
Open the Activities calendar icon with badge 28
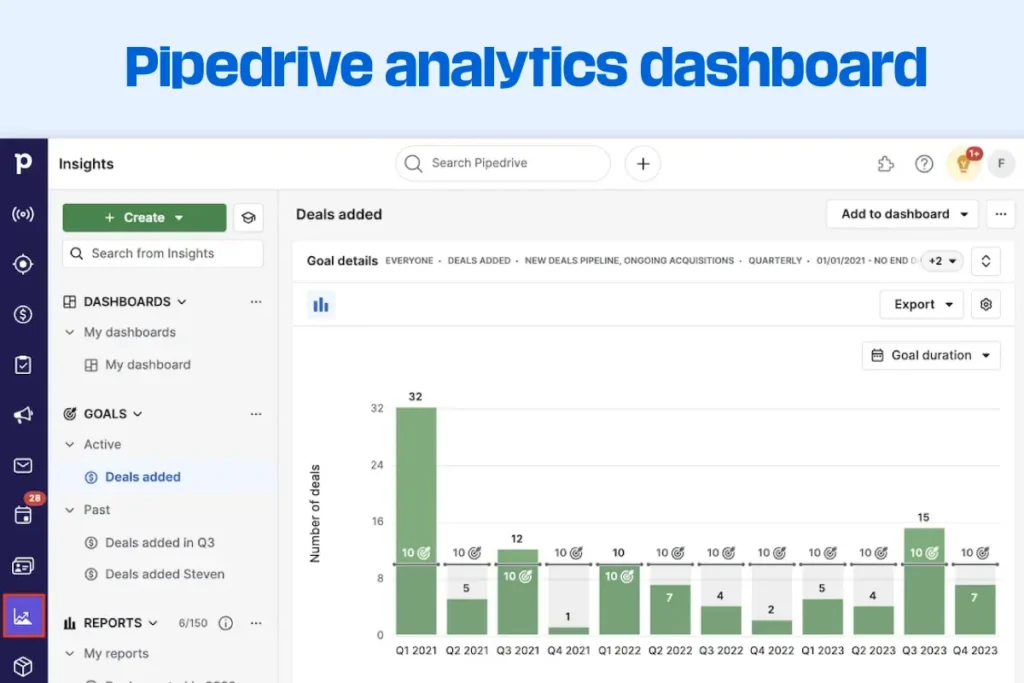(x=23, y=515)
